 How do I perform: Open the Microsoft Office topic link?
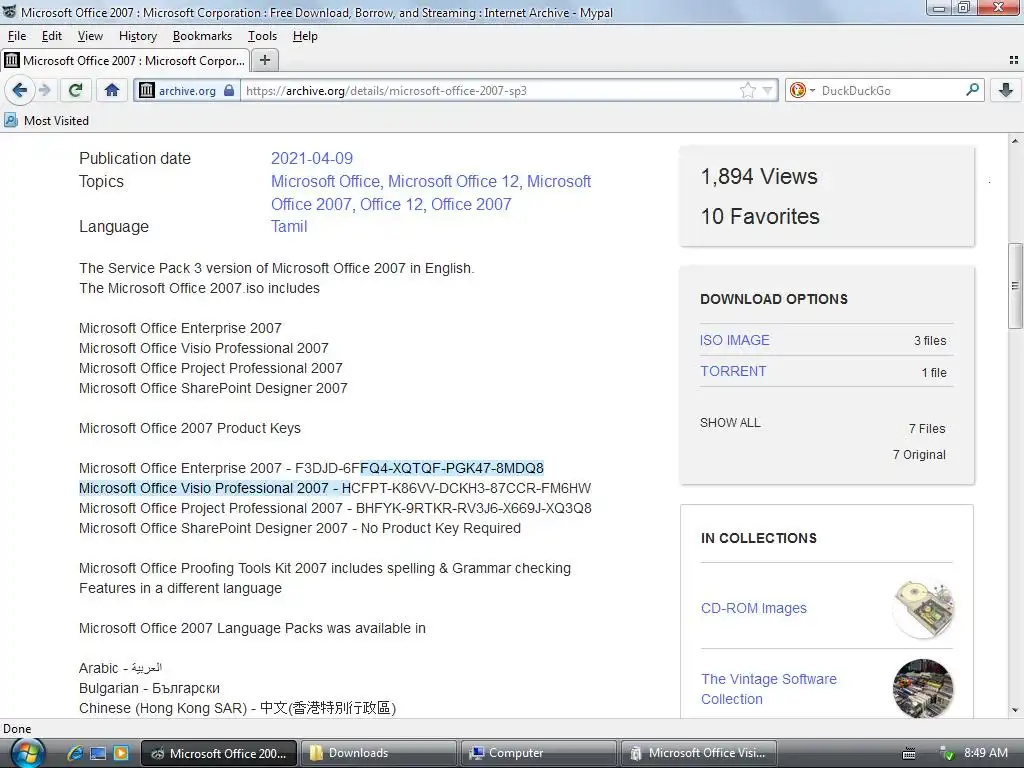click(325, 182)
